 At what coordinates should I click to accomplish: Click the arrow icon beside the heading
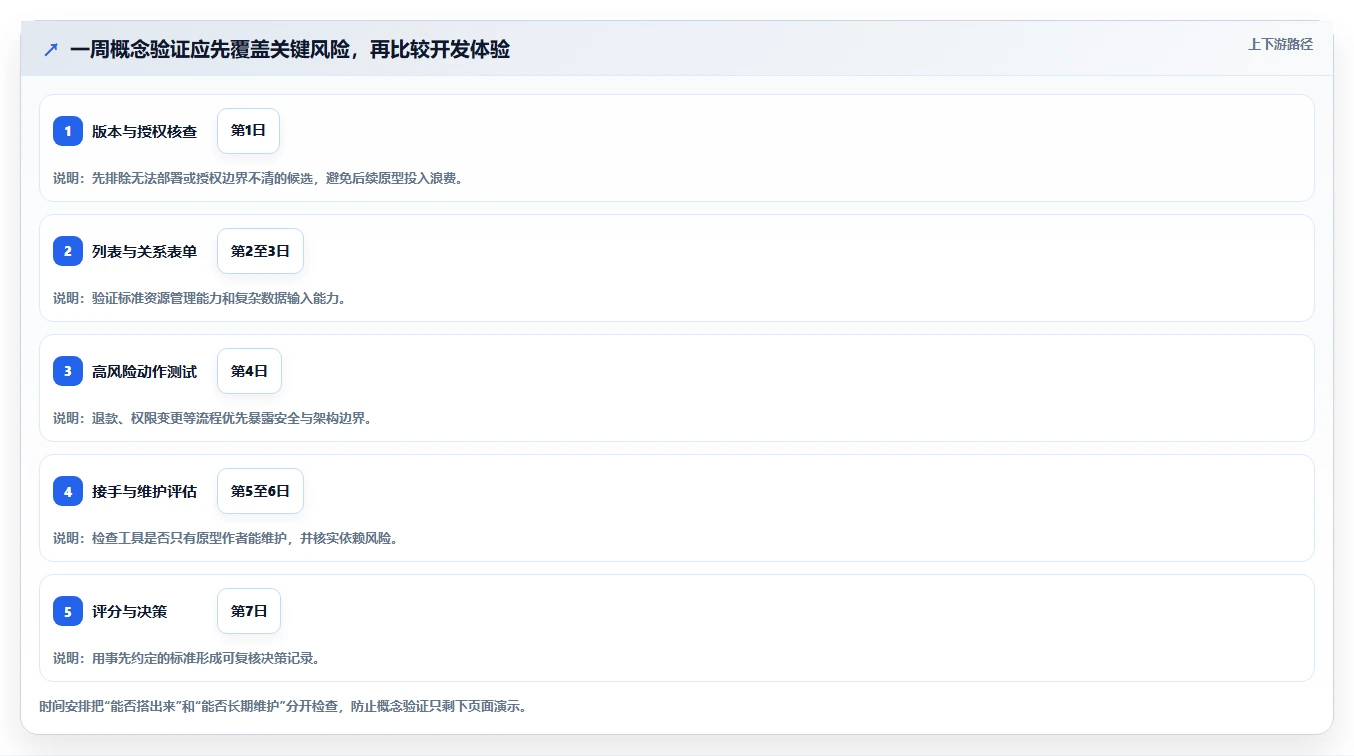tap(51, 49)
